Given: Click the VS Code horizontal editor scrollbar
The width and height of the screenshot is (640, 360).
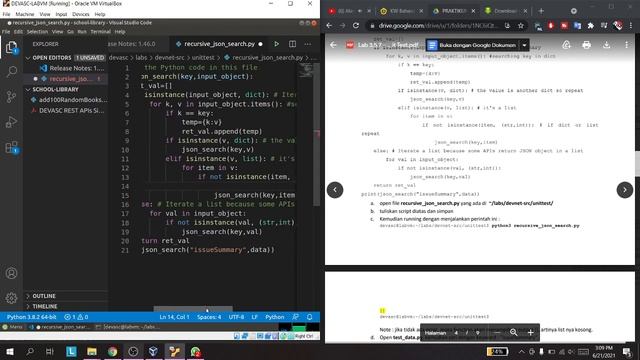Looking at the screenshot, I should click(193, 309).
